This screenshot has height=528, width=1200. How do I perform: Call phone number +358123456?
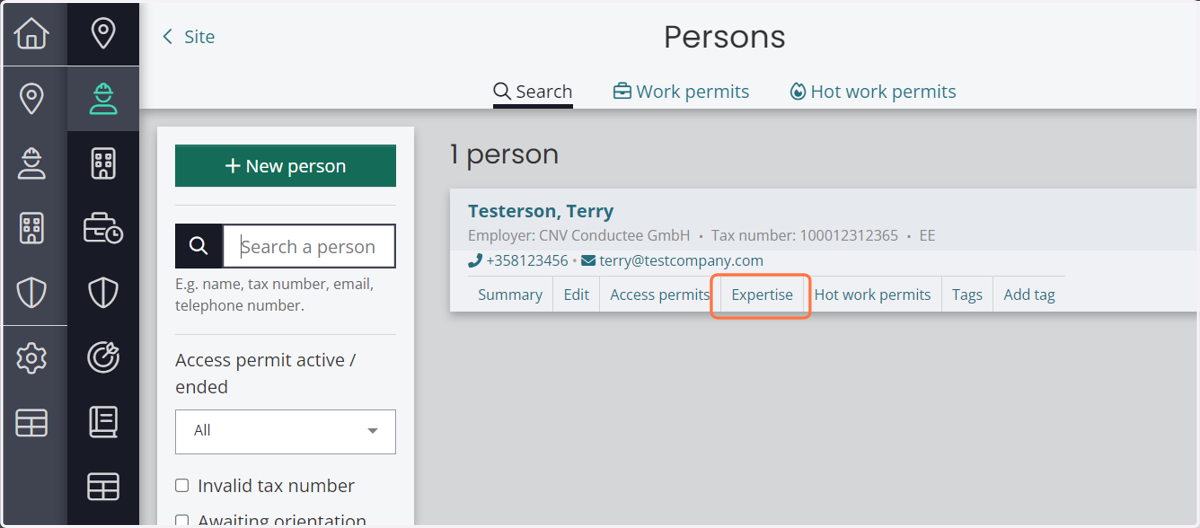pos(518,261)
